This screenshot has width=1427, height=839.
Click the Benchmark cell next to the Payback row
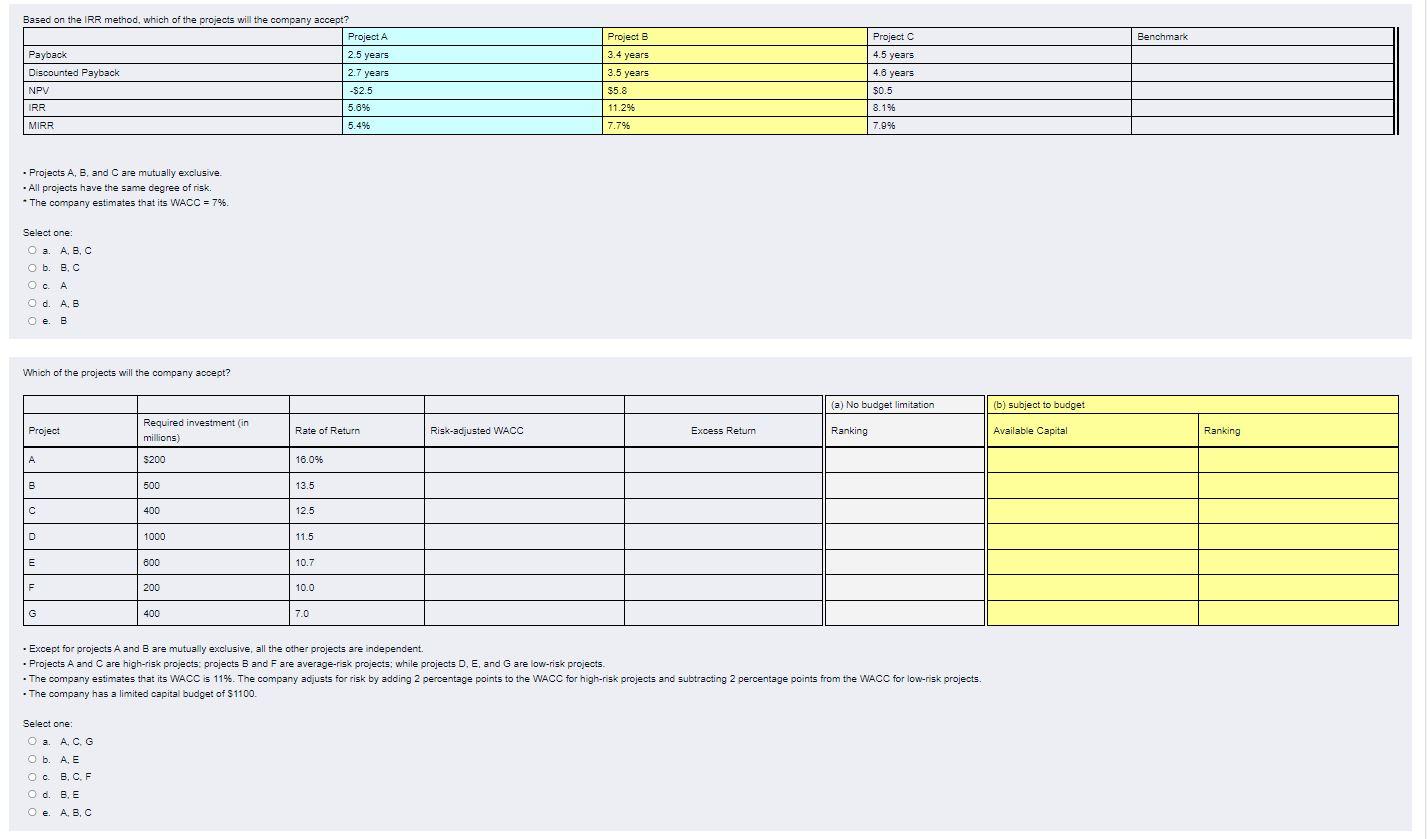[x=1260, y=54]
